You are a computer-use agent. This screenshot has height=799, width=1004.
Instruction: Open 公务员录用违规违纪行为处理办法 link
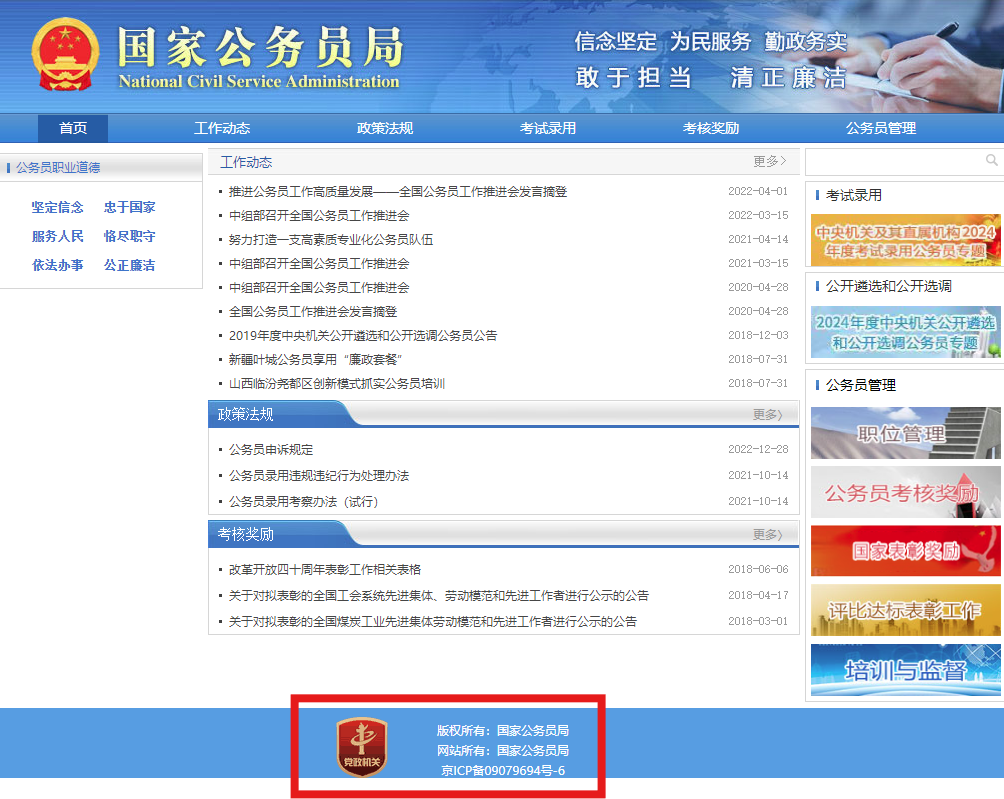click(319, 476)
